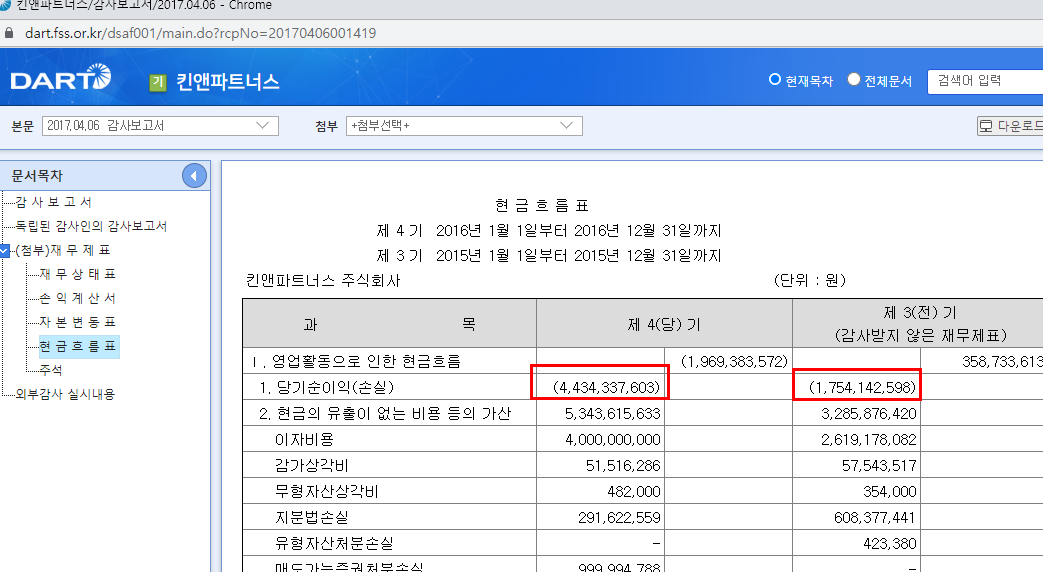Click the value 482,000
1043x572 pixels.
point(634,492)
